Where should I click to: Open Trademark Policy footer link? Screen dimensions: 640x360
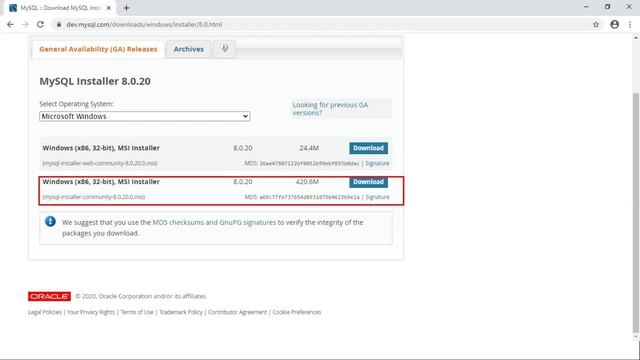(x=181, y=312)
